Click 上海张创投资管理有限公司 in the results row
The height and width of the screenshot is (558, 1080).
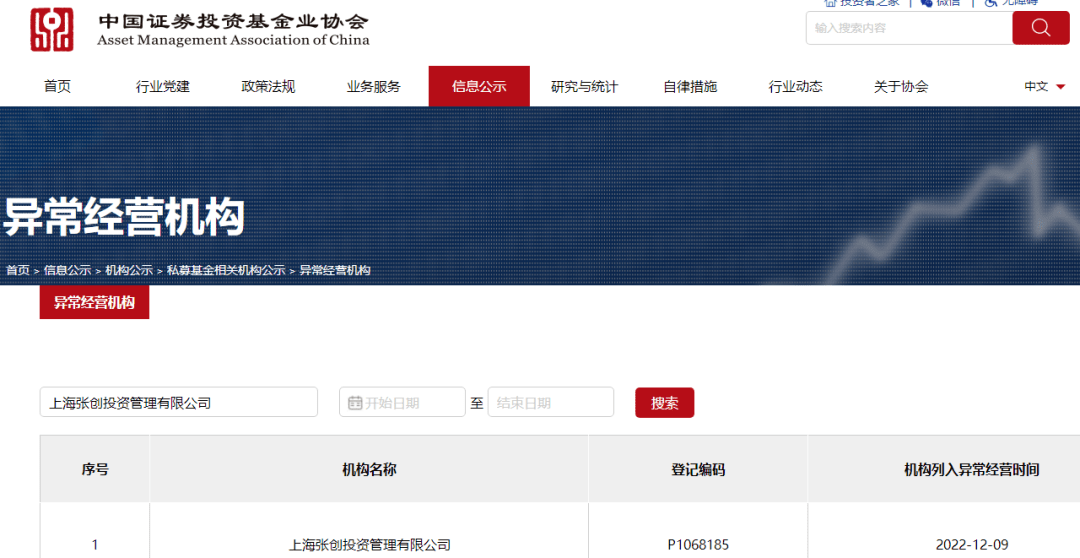tap(369, 545)
